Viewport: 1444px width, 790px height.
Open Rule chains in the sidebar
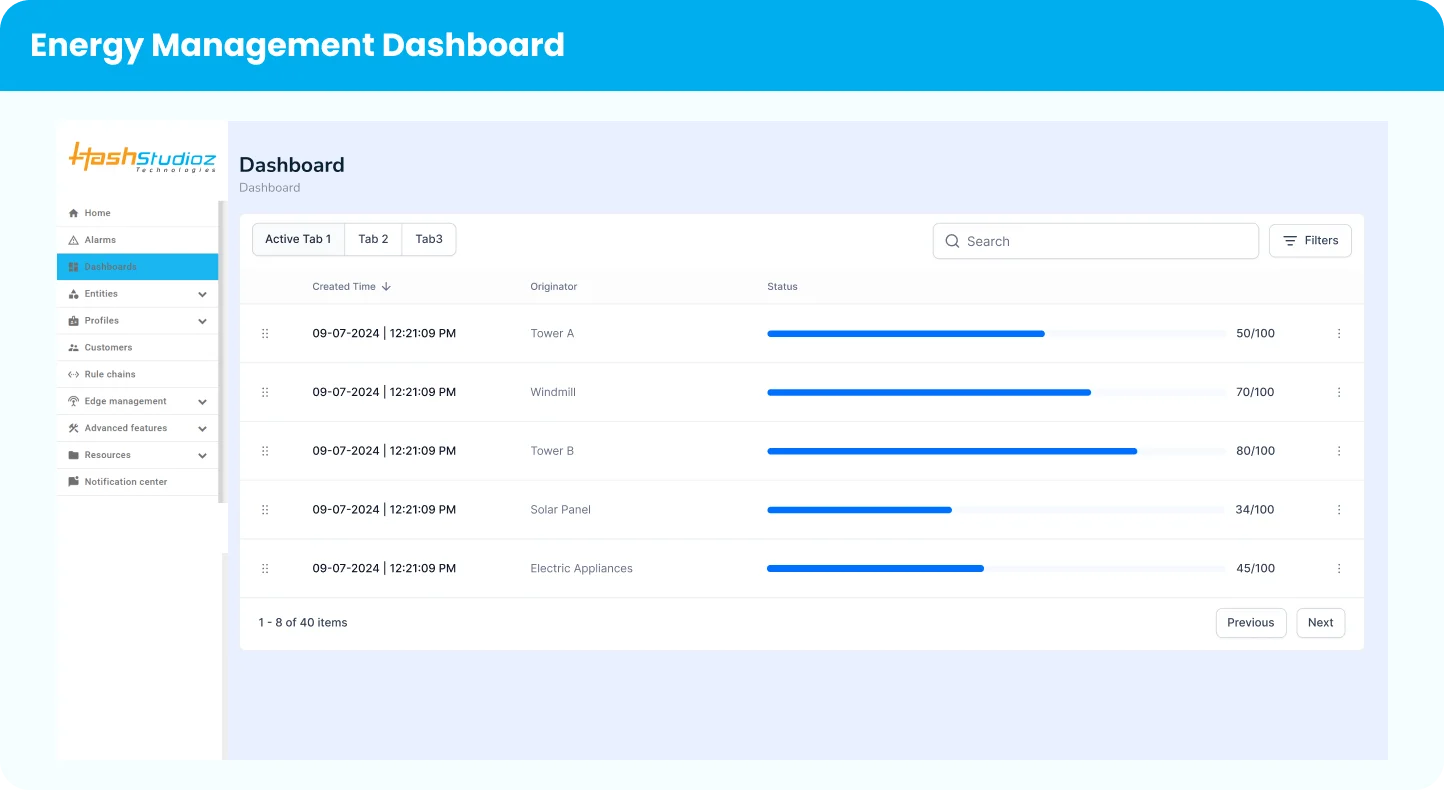pyautogui.click(x=137, y=374)
